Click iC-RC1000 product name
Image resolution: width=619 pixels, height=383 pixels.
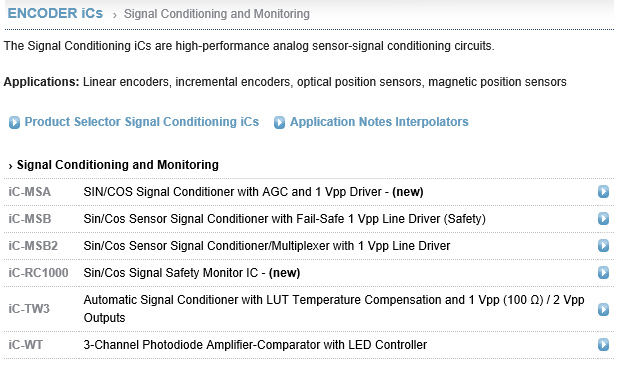point(38,272)
